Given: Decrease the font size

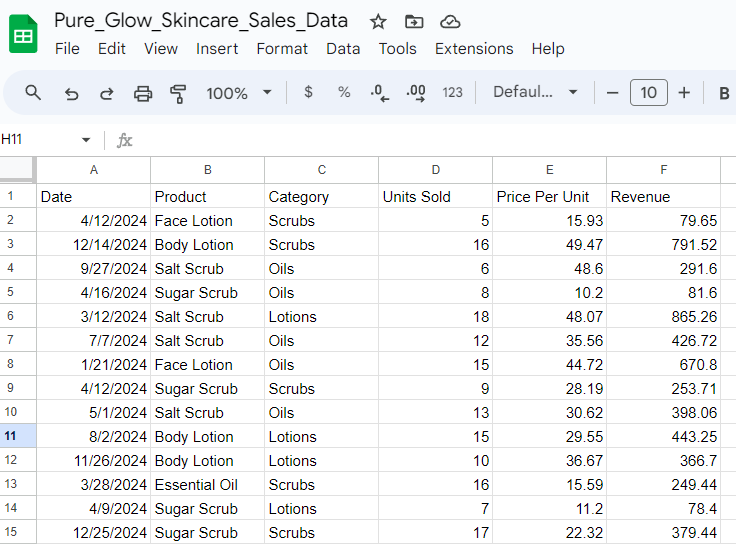Looking at the screenshot, I should 612,93.
